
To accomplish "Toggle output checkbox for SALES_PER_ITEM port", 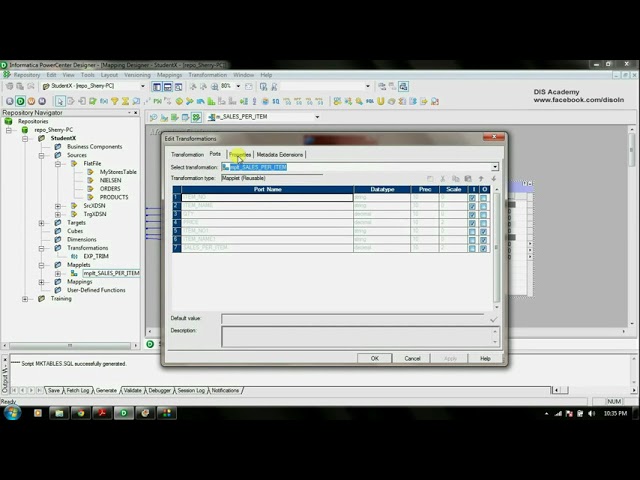I will [x=484, y=248].
